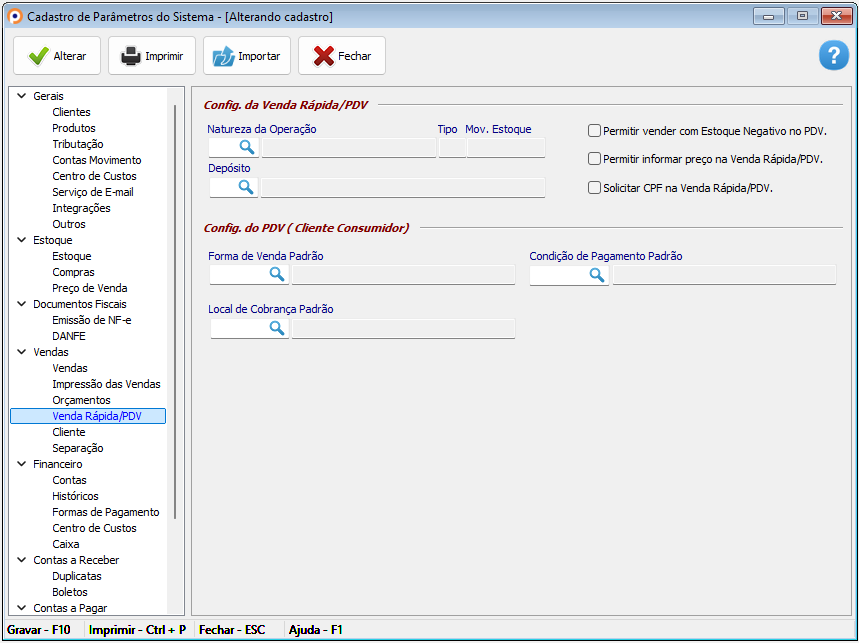Click magnifier search icon for Natureza da Operação
Viewport: 859px width, 643px height.
246,148
